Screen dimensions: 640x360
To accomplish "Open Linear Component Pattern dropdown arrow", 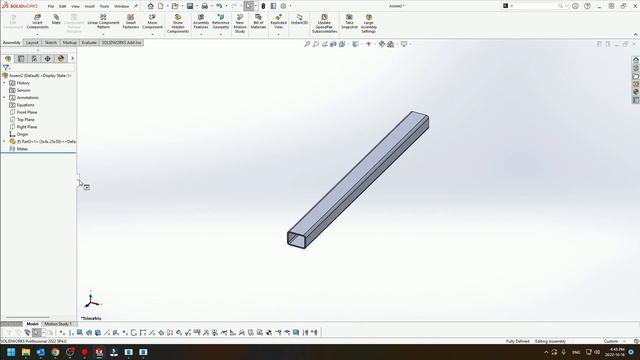I will [x=103, y=34].
